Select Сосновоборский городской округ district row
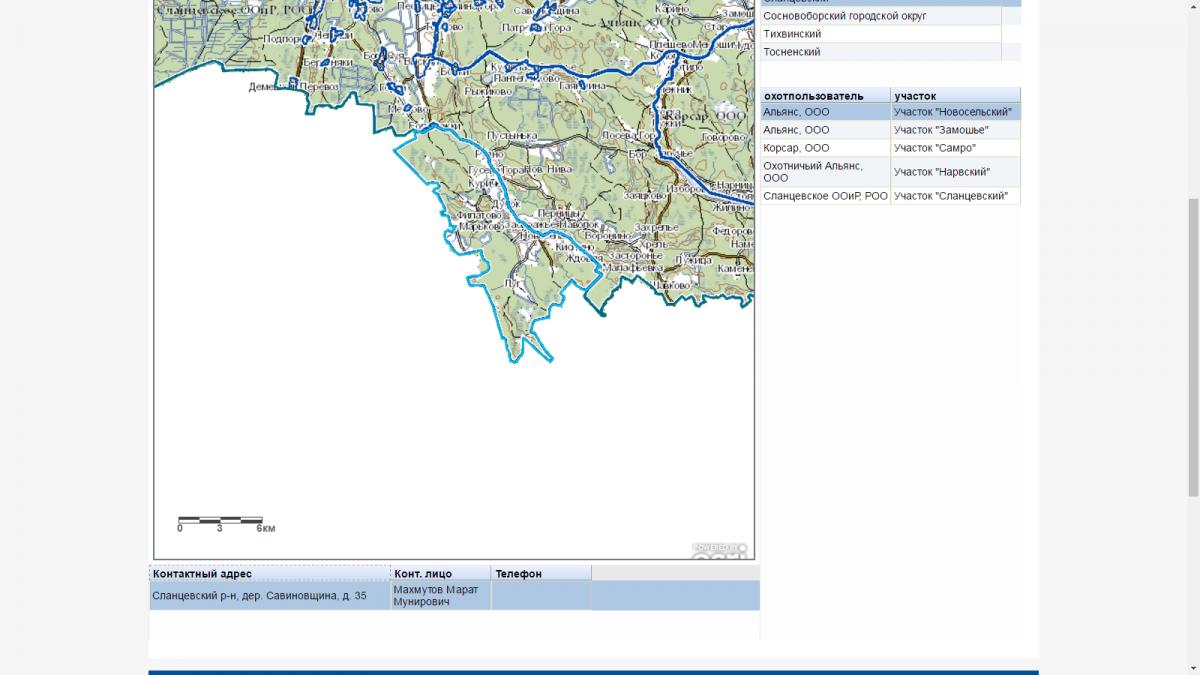Image resolution: width=1200 pixels, height=675 pixels. coord(880,16)
